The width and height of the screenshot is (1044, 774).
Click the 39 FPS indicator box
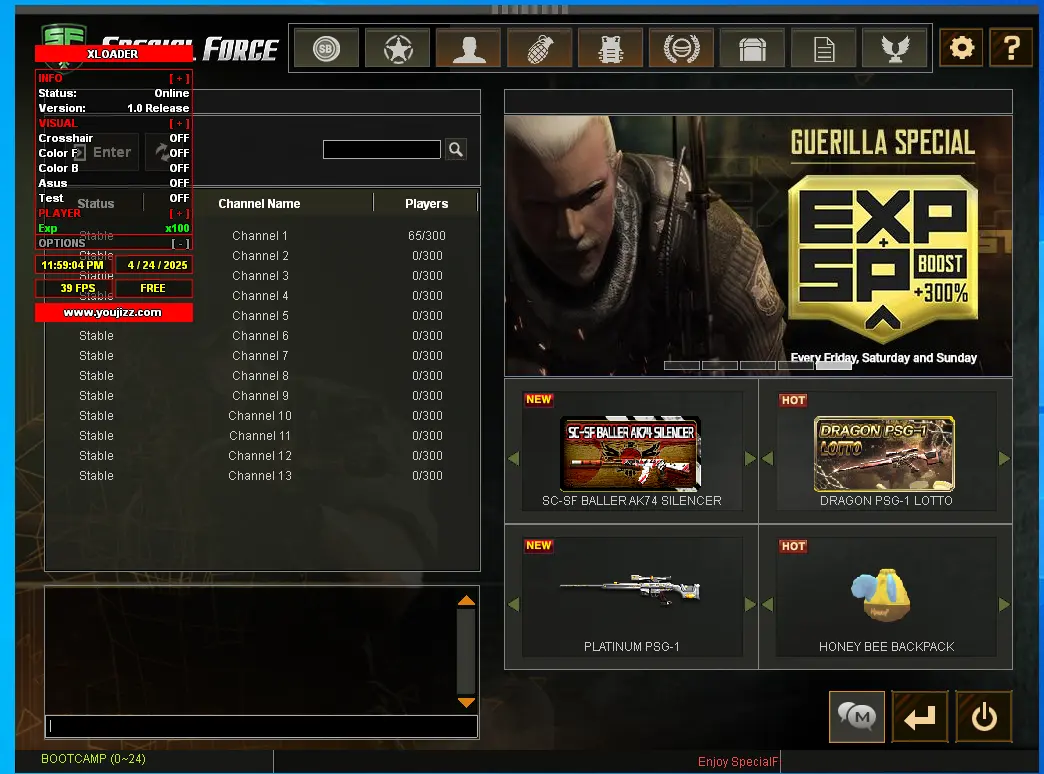pyautogui.click(x=75, y=288)
